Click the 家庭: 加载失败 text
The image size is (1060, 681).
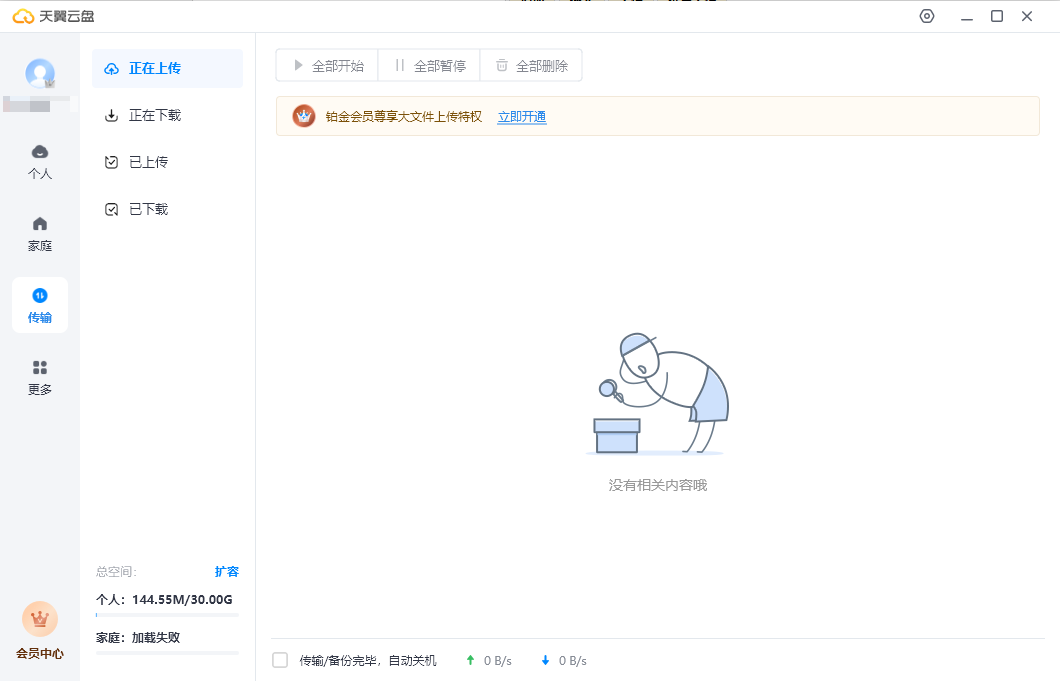point(138,638)
